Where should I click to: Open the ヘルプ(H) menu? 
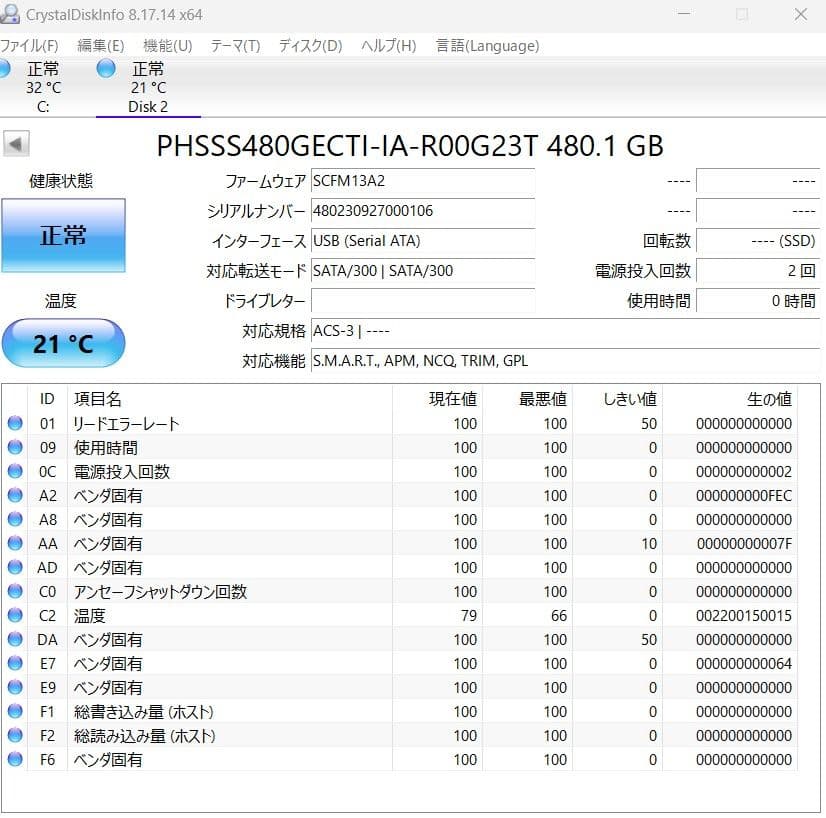(388, 46)
